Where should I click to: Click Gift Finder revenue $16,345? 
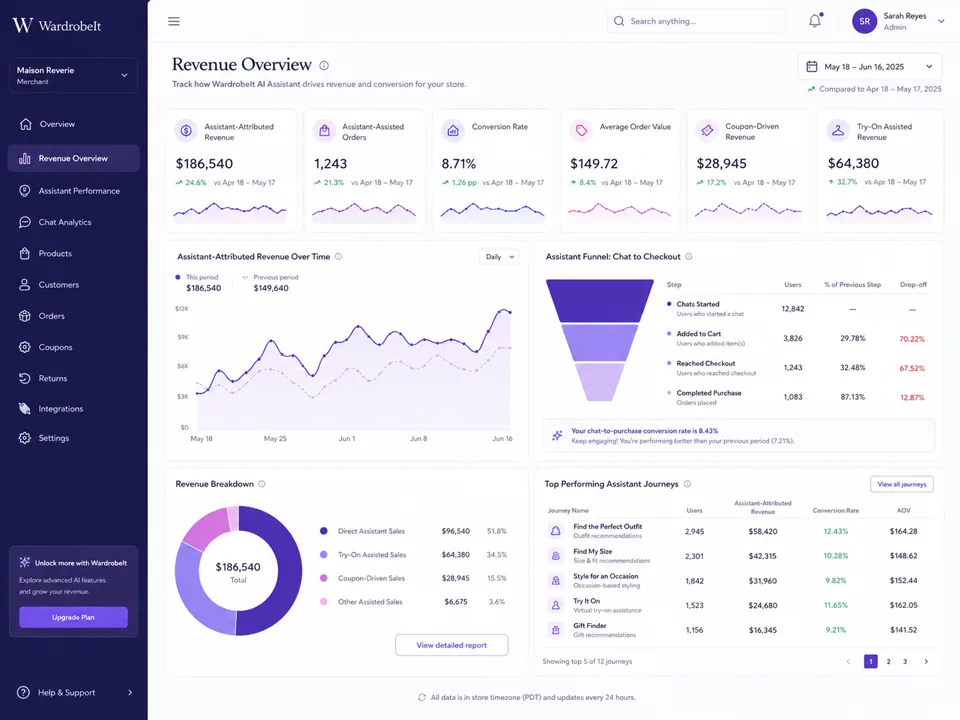[762, 630]
